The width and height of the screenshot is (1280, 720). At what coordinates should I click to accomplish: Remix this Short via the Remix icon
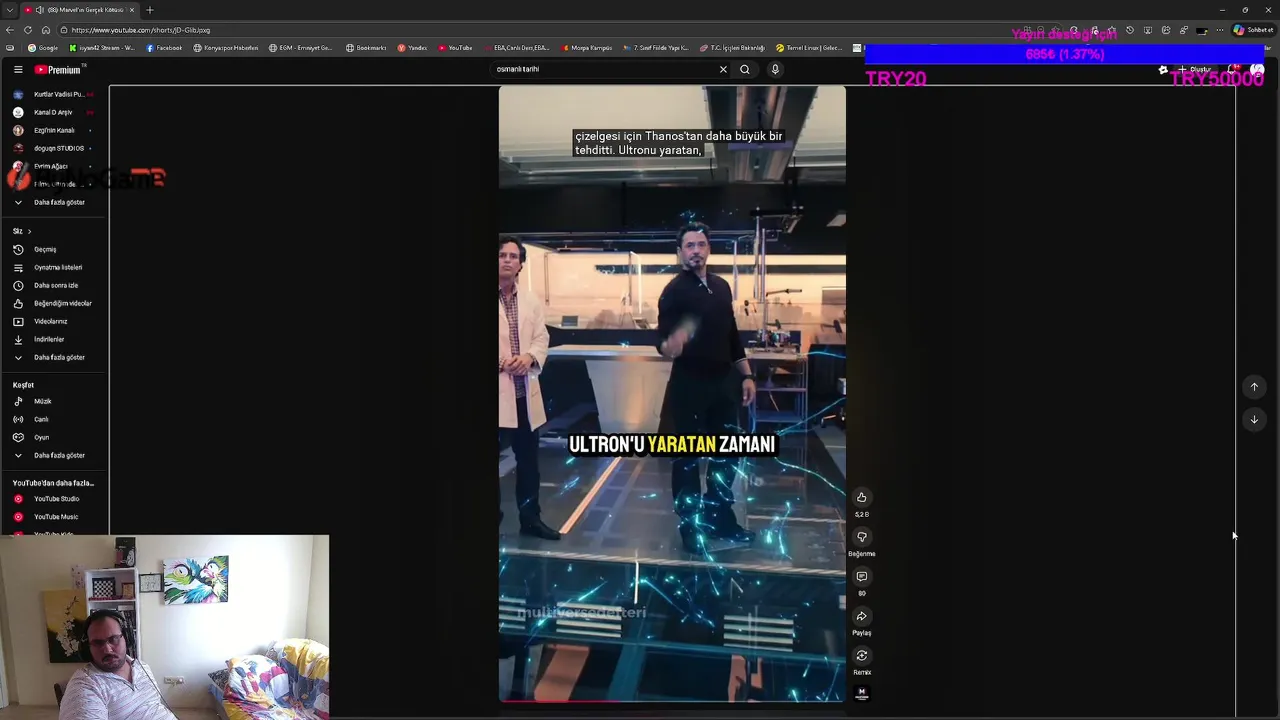[861, 656]
